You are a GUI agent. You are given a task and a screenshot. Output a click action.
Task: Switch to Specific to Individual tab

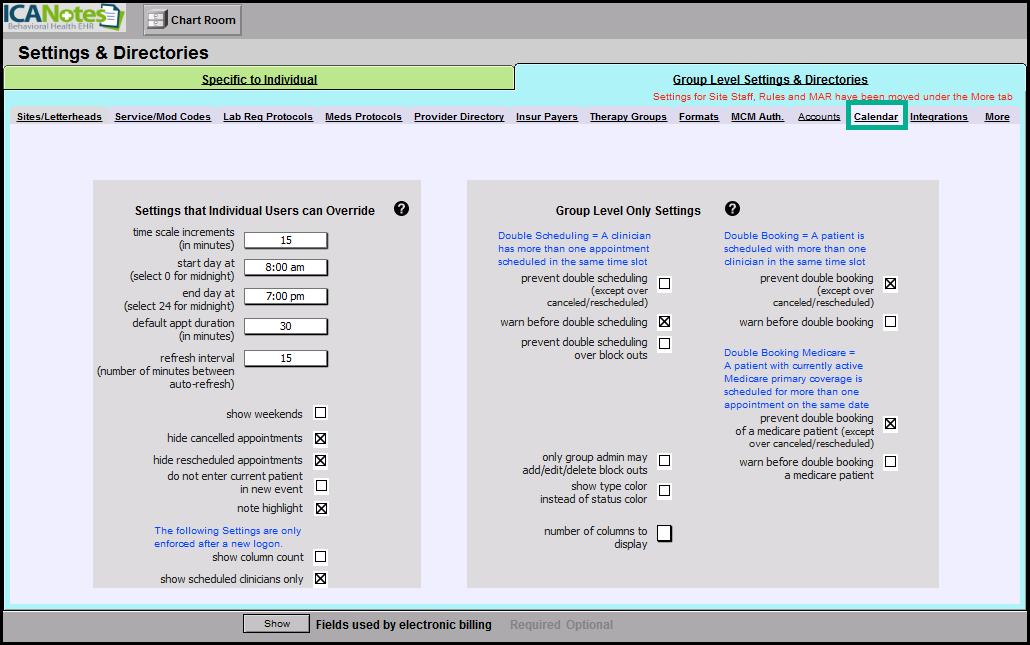click(x=259, y=79)
